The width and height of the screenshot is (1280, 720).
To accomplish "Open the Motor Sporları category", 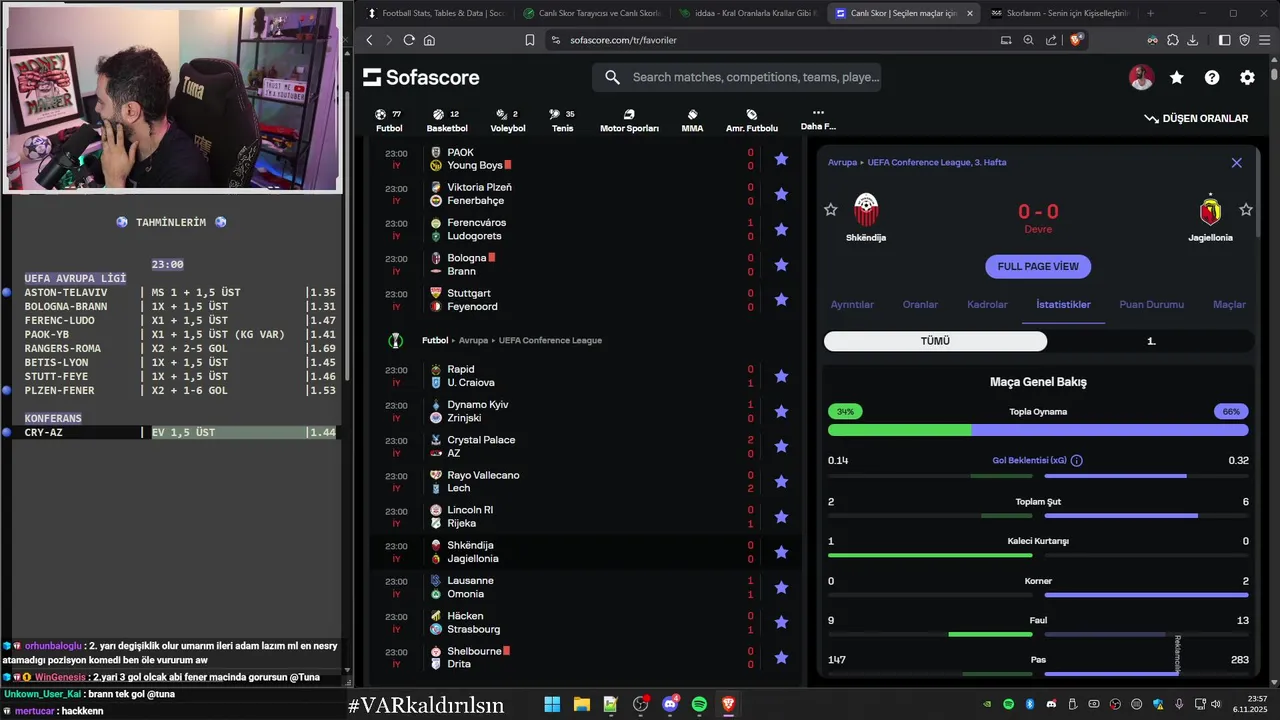I will click(x=629, y=121).
